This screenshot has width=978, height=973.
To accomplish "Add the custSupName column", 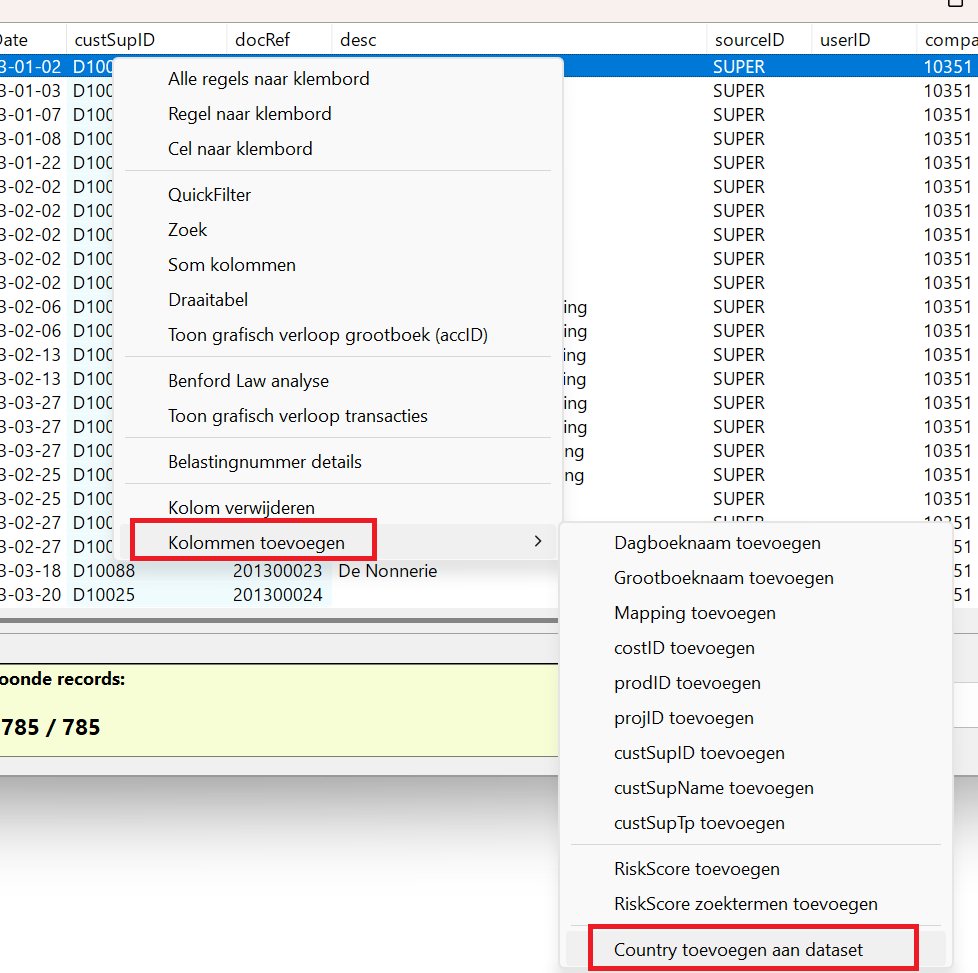I will click(x=713, y=788).
